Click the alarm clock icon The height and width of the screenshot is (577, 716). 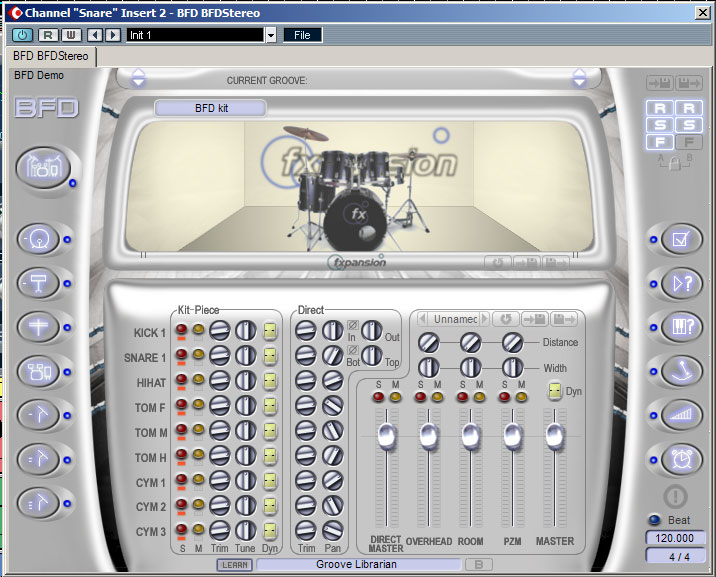tap(681, 459)
